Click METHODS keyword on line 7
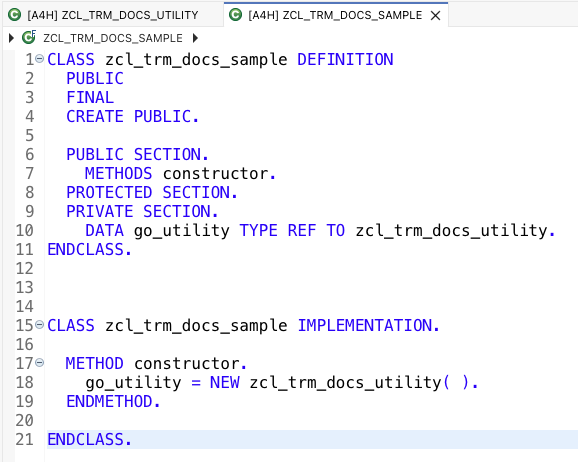Viewport: 578px width, 462px height. (118, 173)
